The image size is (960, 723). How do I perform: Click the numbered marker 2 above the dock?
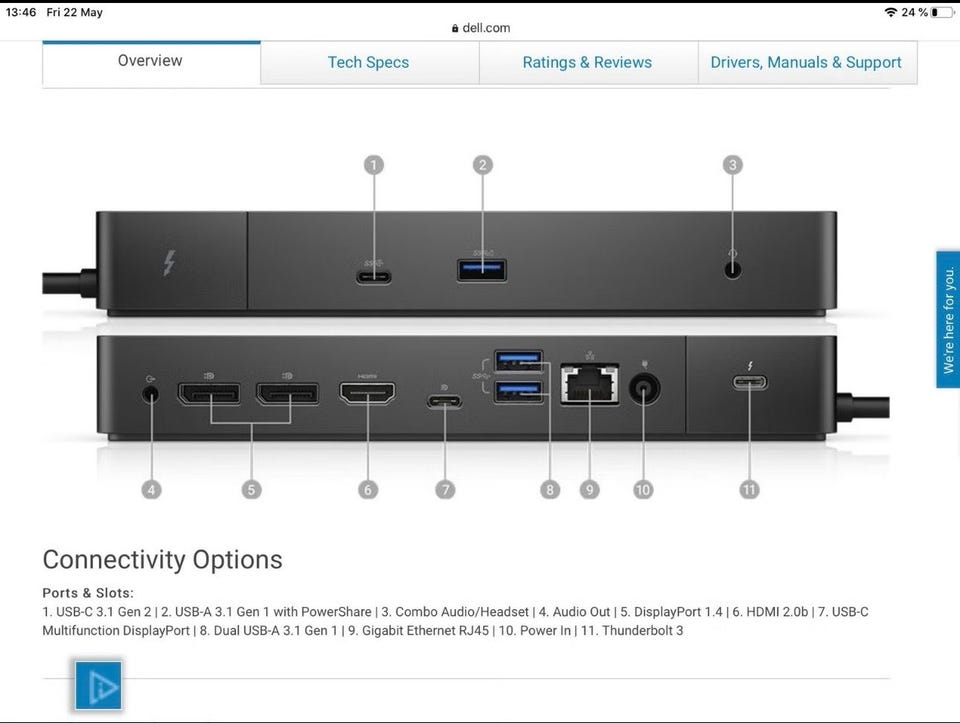[x=482, y=165]
